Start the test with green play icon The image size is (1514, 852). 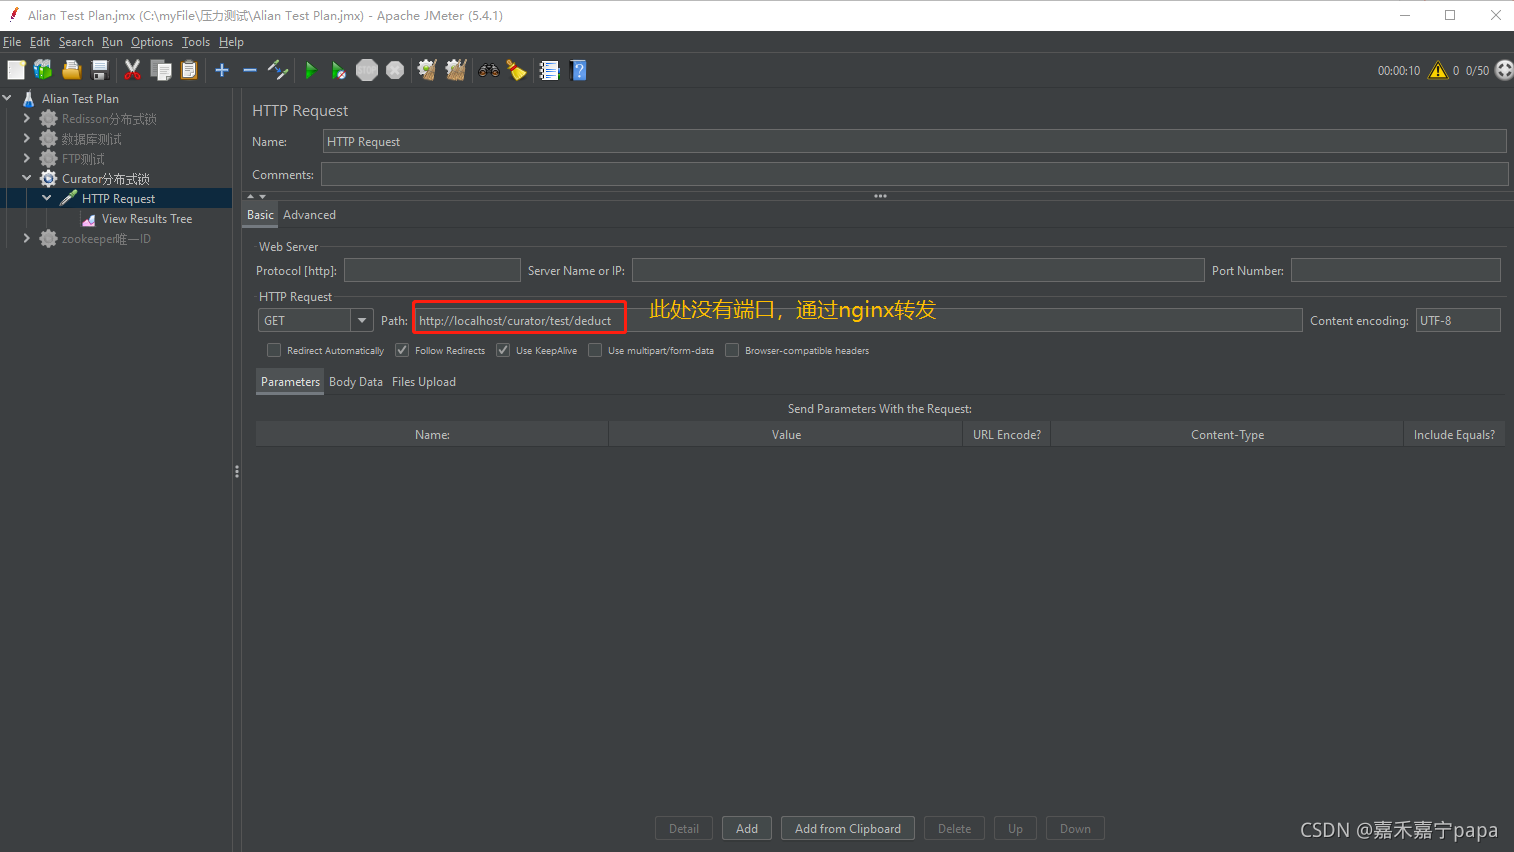pyautogui.click(x=310, y=70)
